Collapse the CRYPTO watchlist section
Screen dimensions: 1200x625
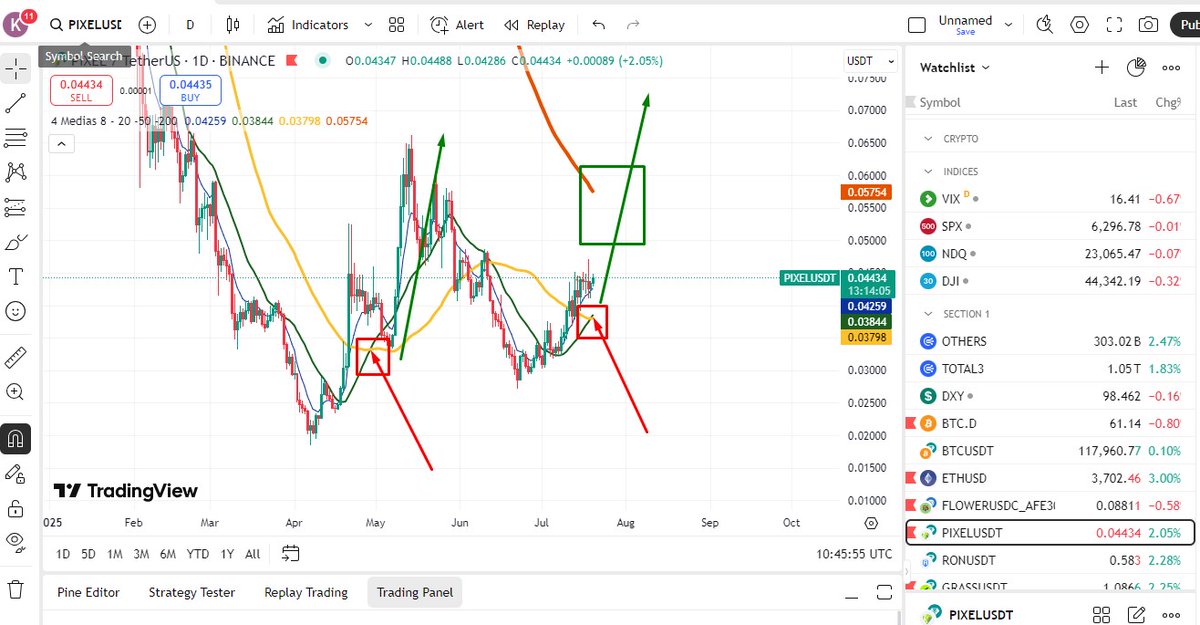coord(926,138)
